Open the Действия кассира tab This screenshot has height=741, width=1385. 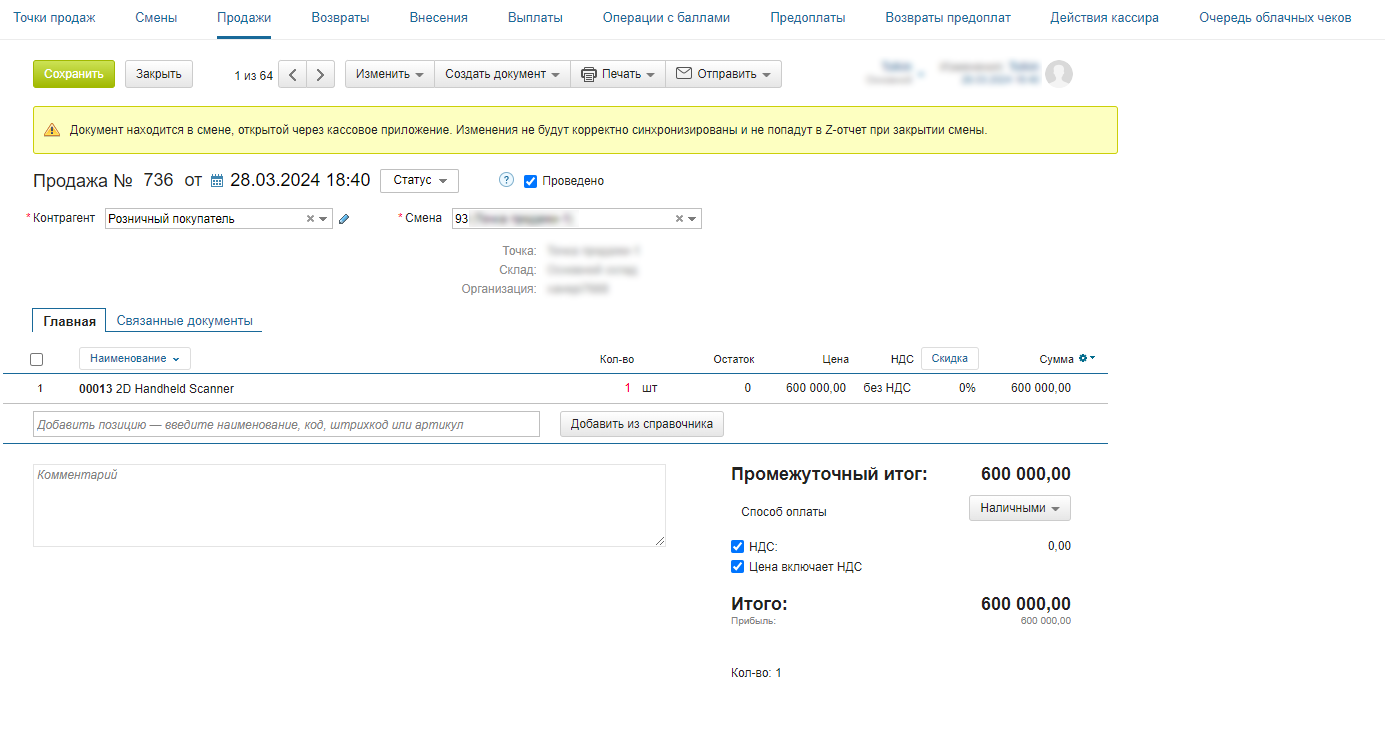click(x=1105, y=18)
